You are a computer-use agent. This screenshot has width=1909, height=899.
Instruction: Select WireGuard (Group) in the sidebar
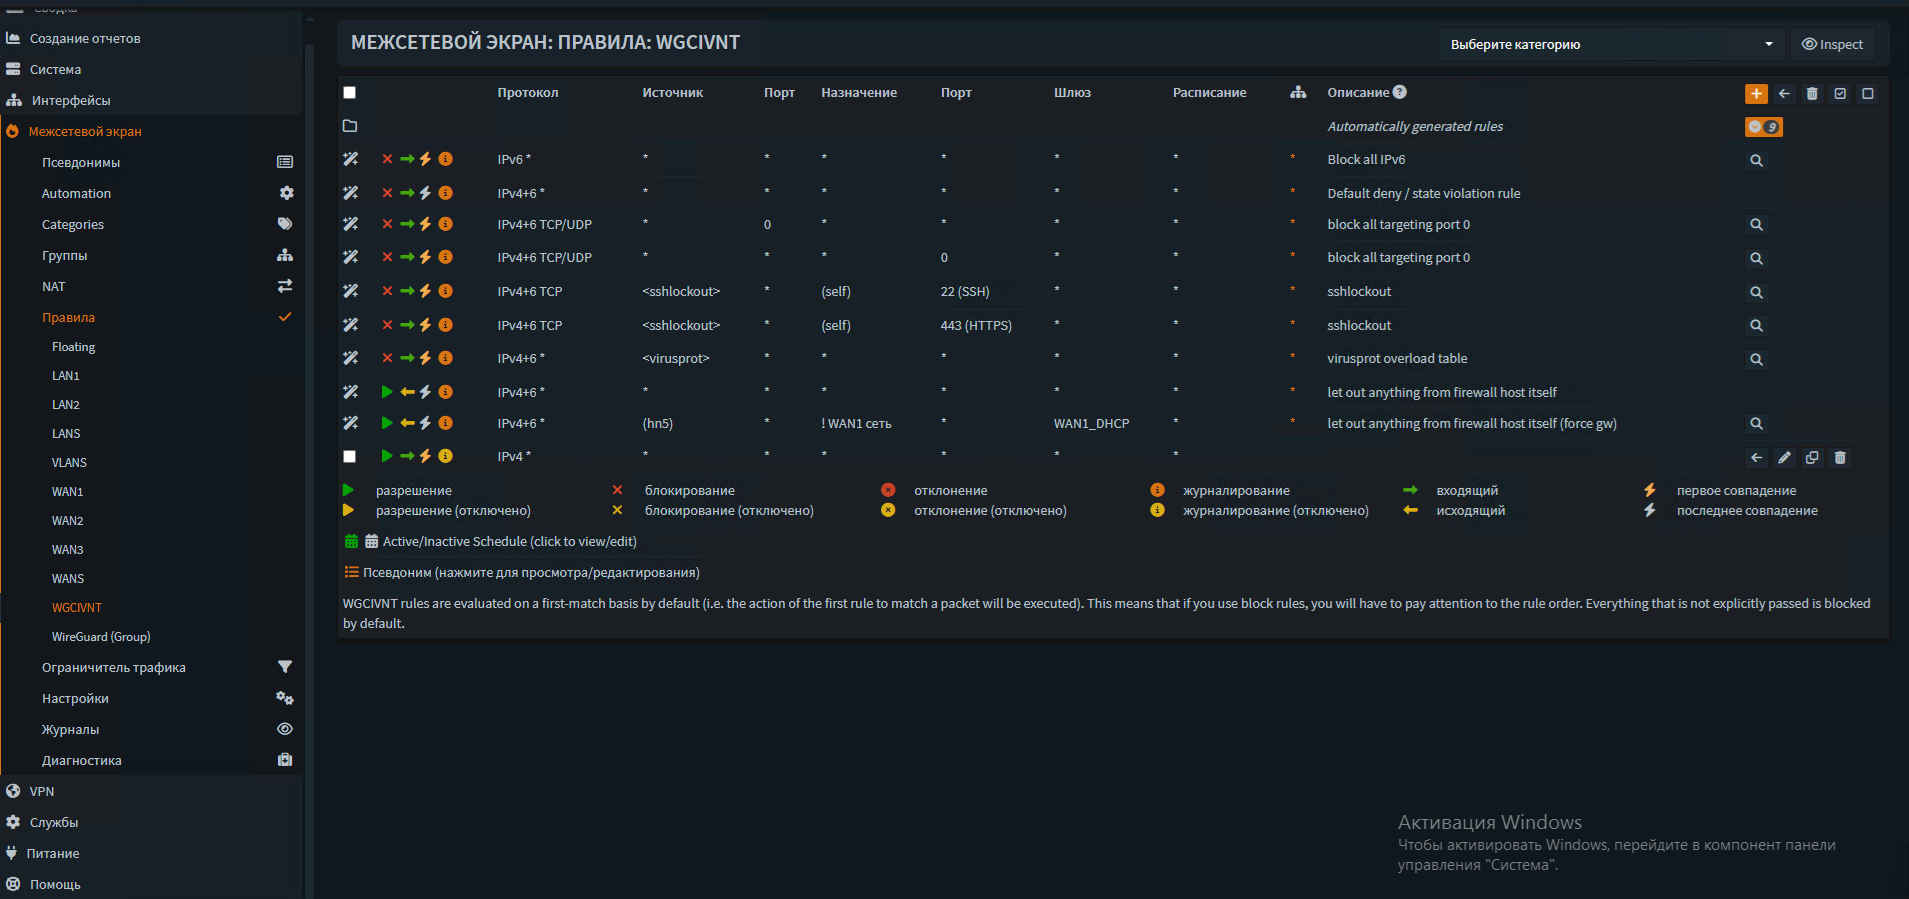coord(101,637)
